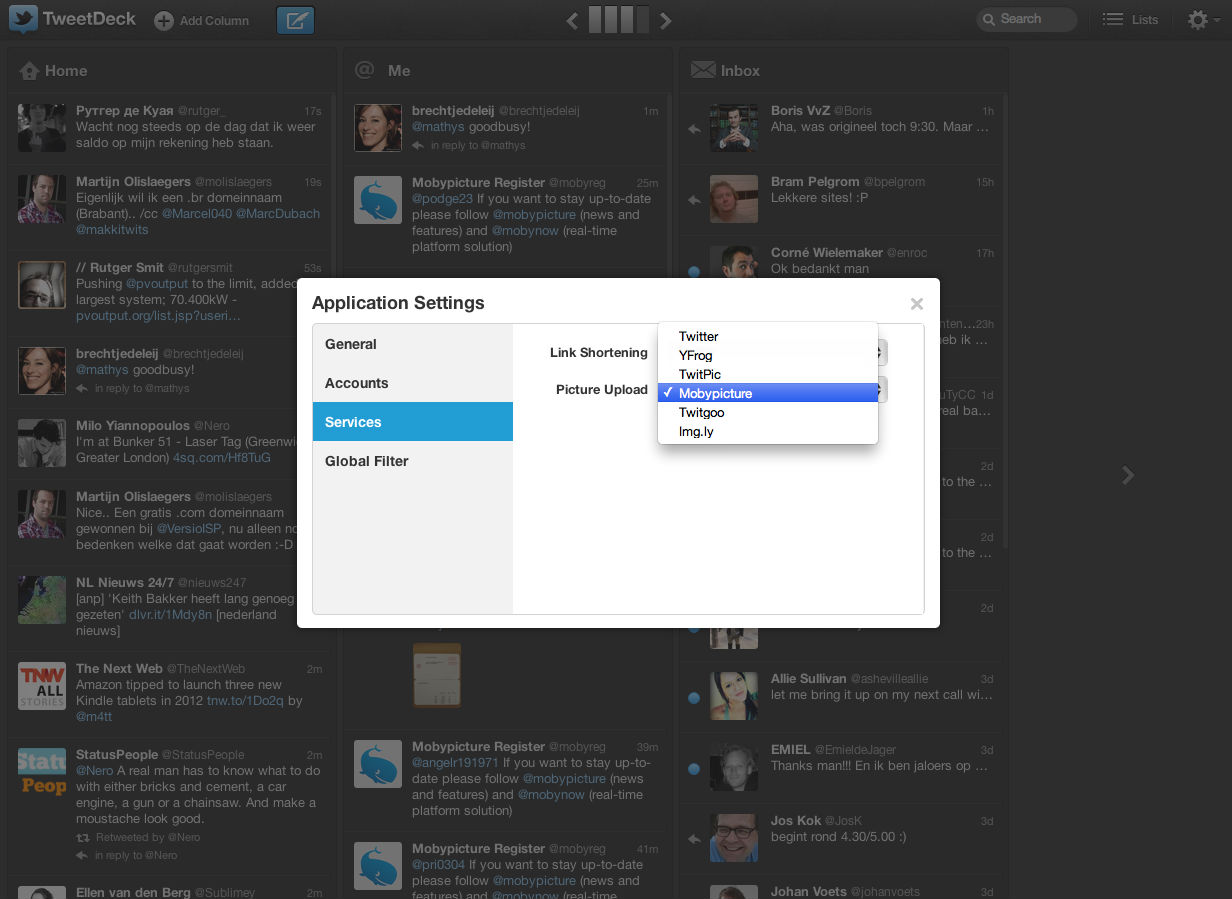Viewport: 1232px width, 899px height.
Task: Switch to the Accounts settings tab
Action: (x=356, y=383)
